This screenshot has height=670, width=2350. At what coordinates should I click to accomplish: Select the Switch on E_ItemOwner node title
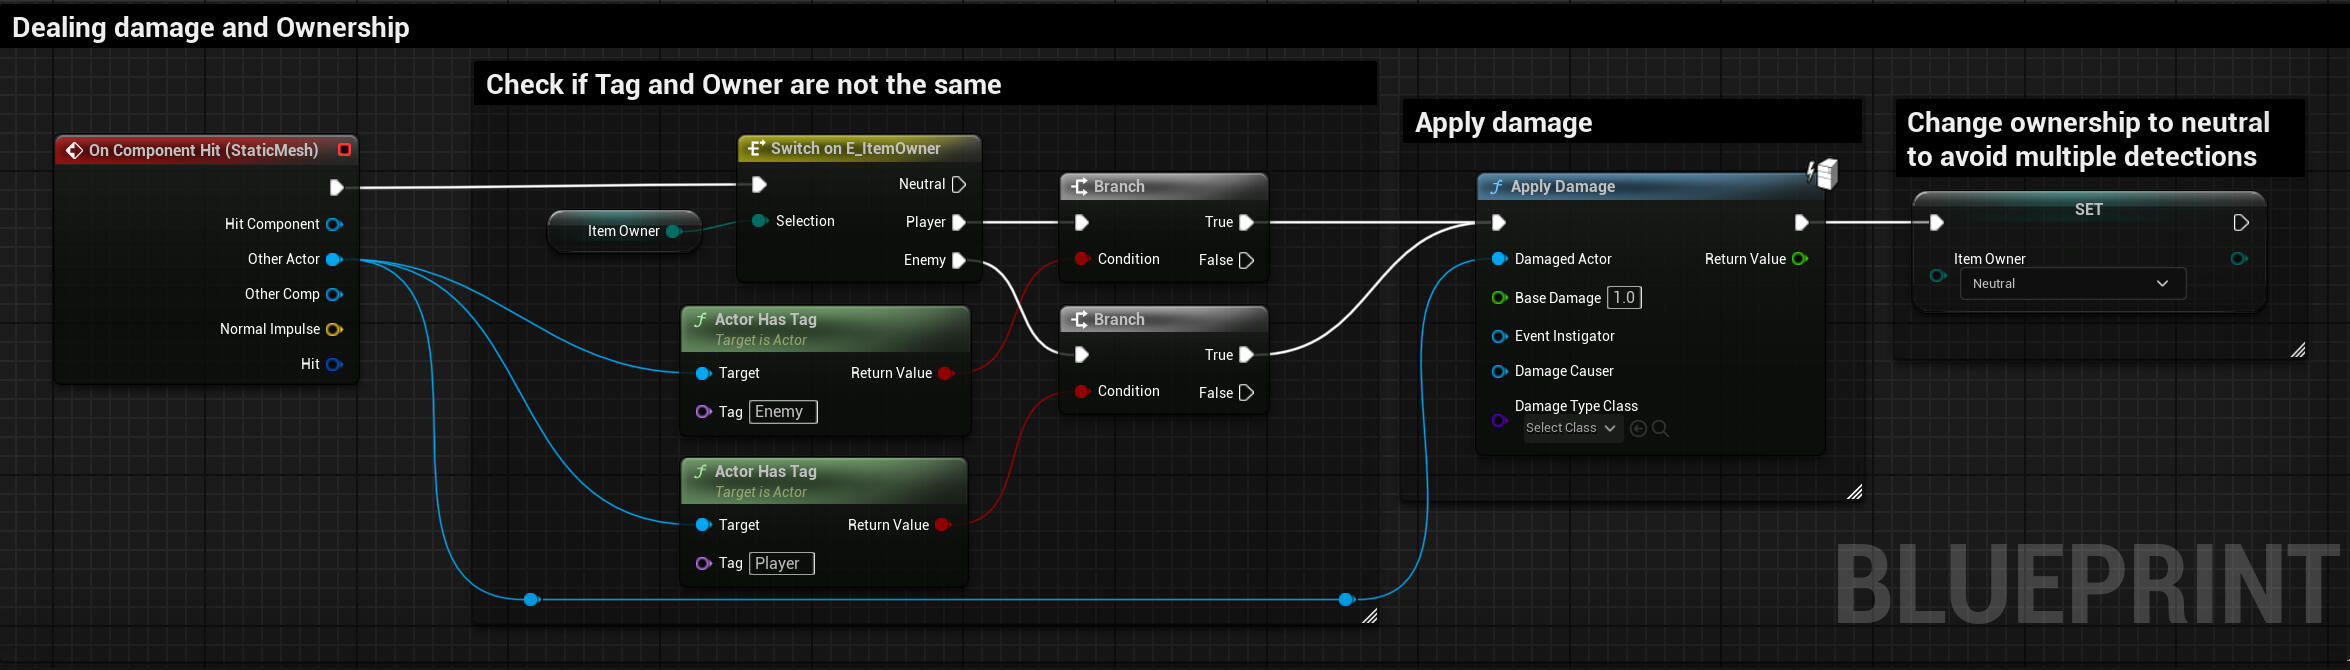click(x=855, y=149)
